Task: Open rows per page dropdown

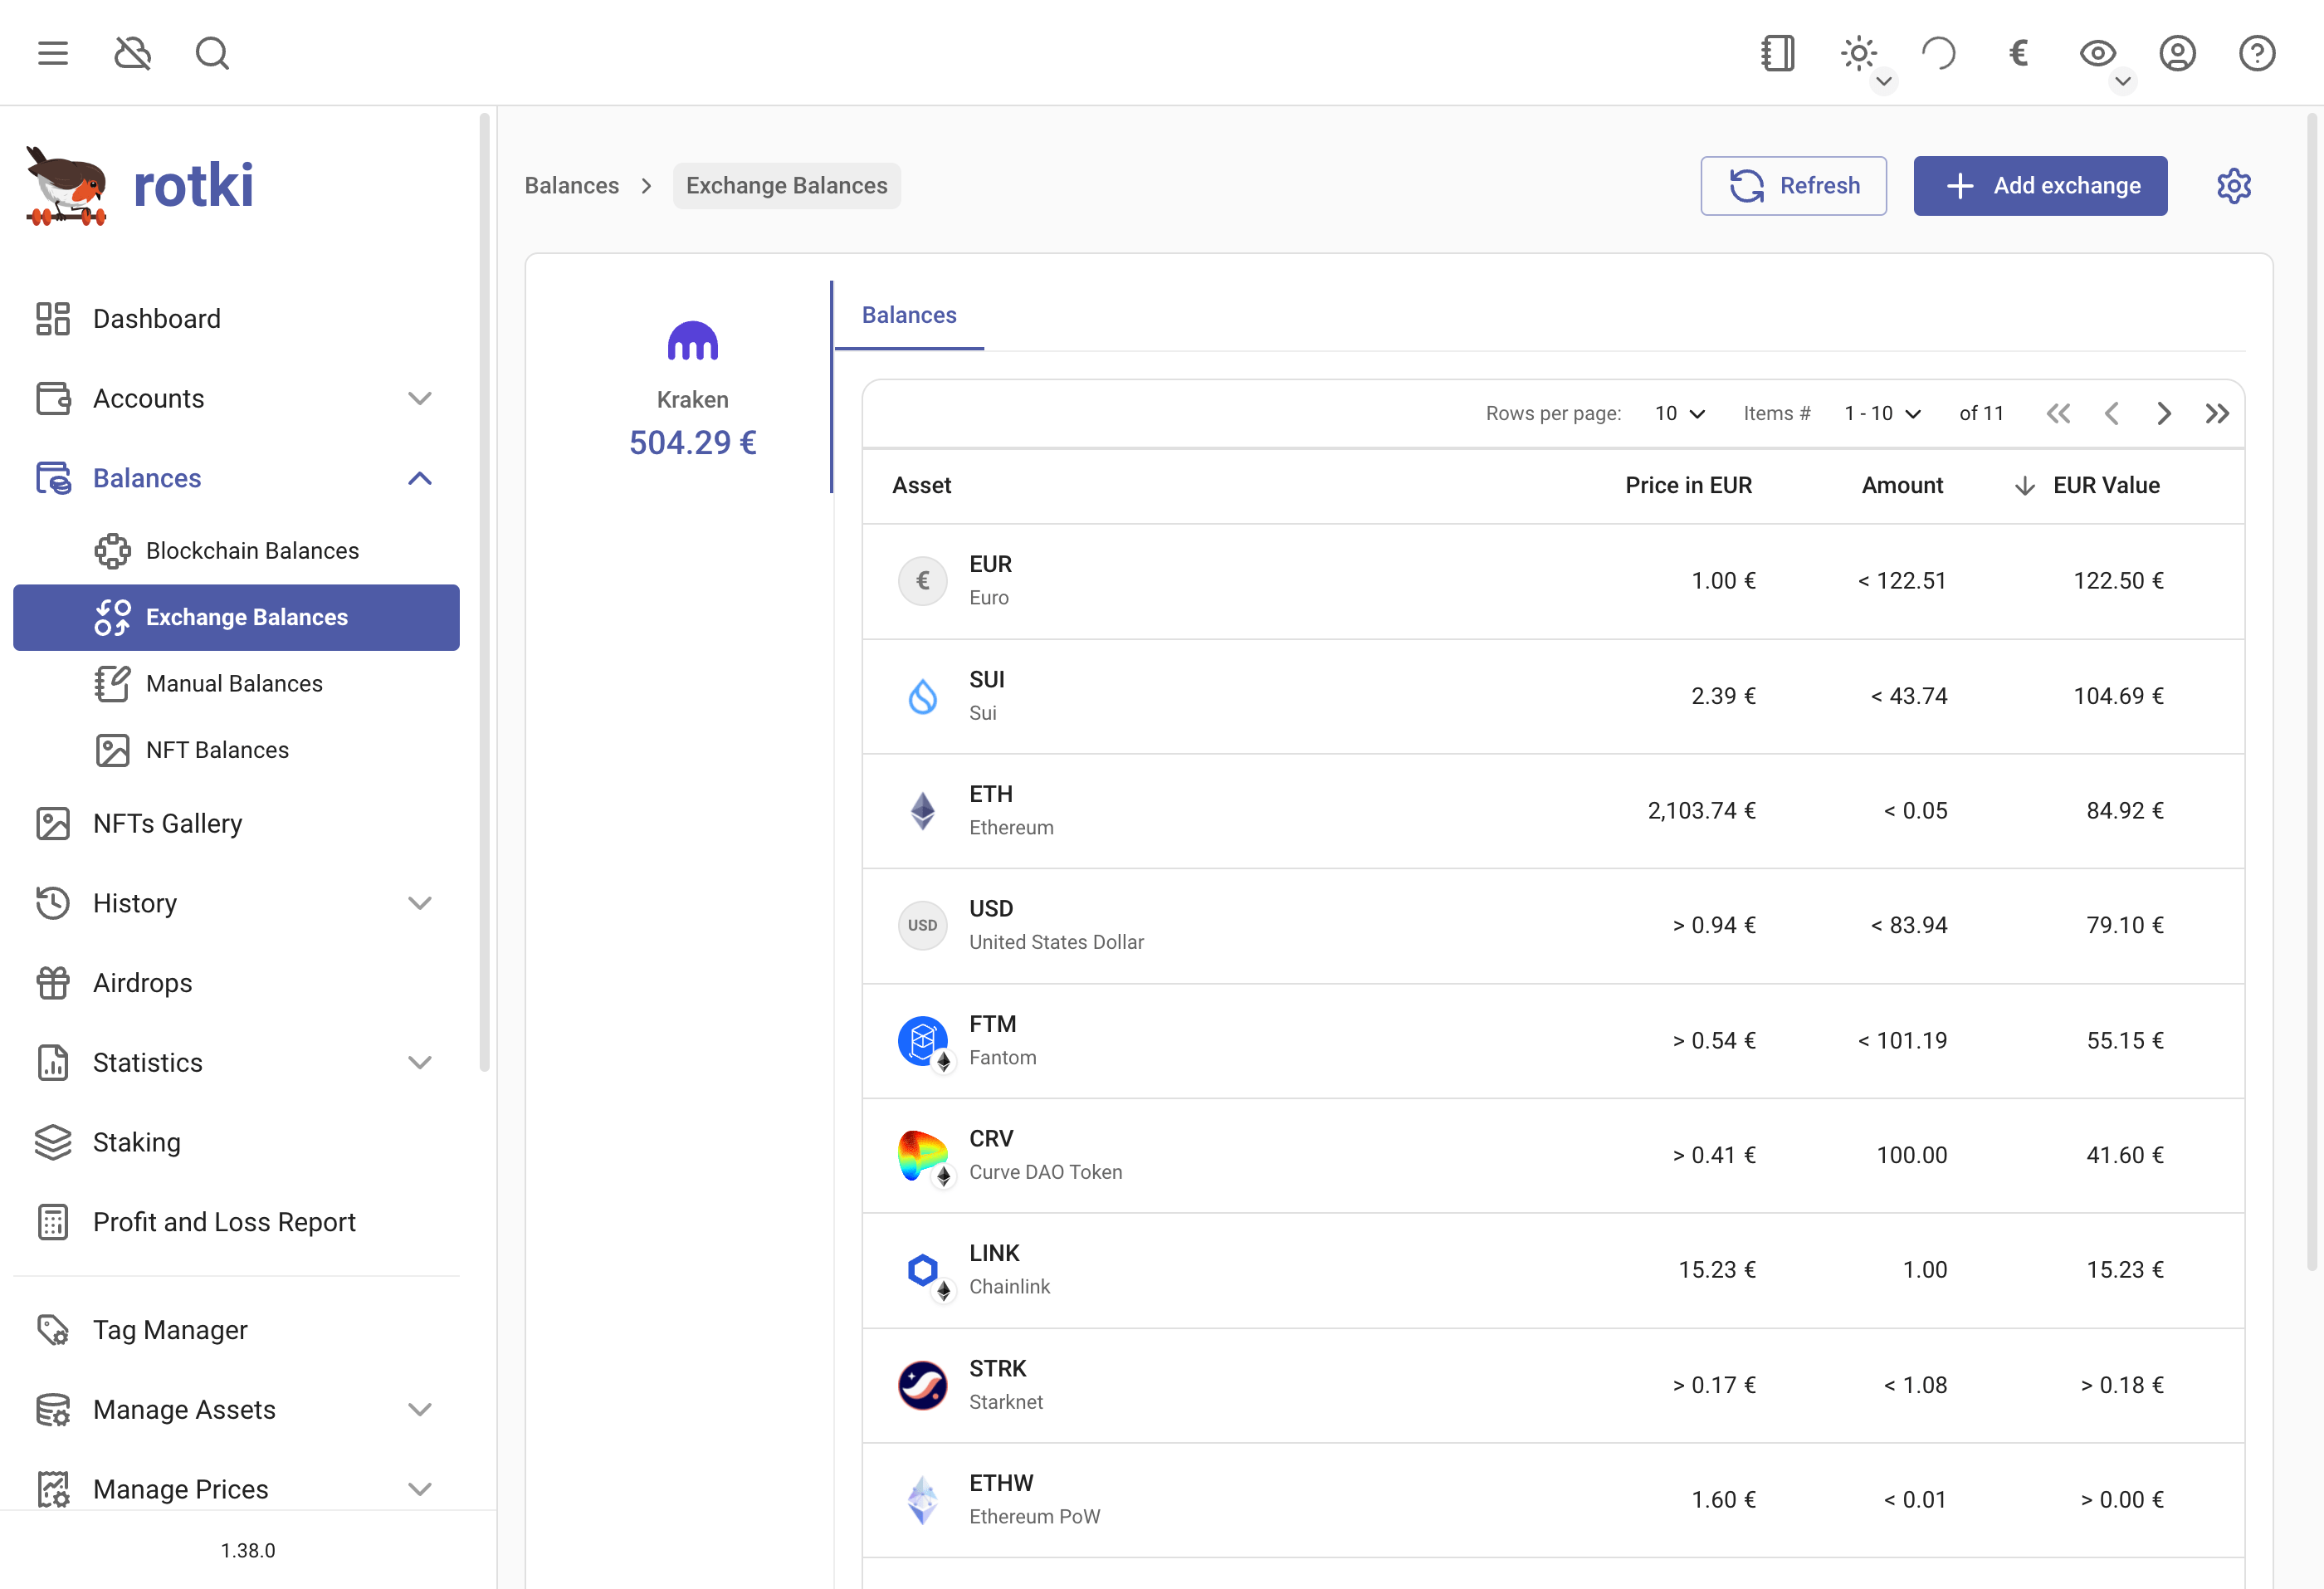Action: point(1680,414)
